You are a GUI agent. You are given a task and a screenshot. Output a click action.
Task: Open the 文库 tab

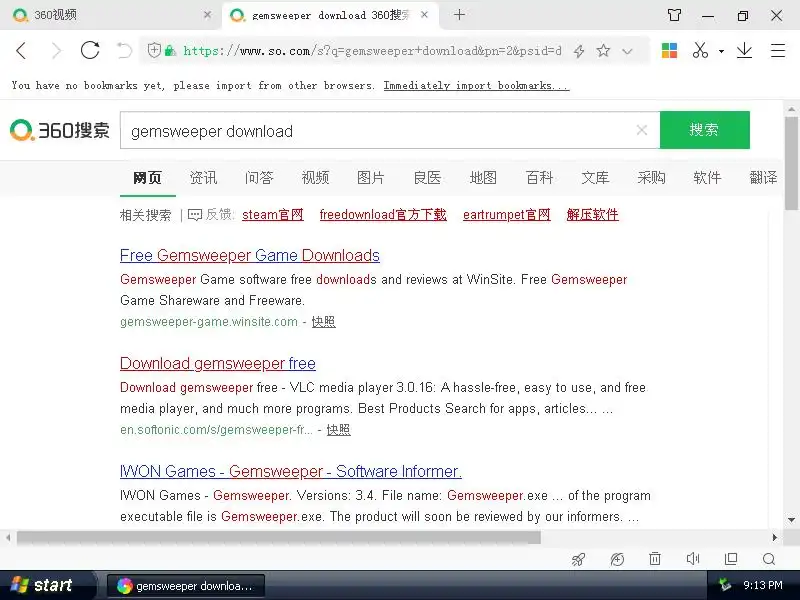point(595,178)
